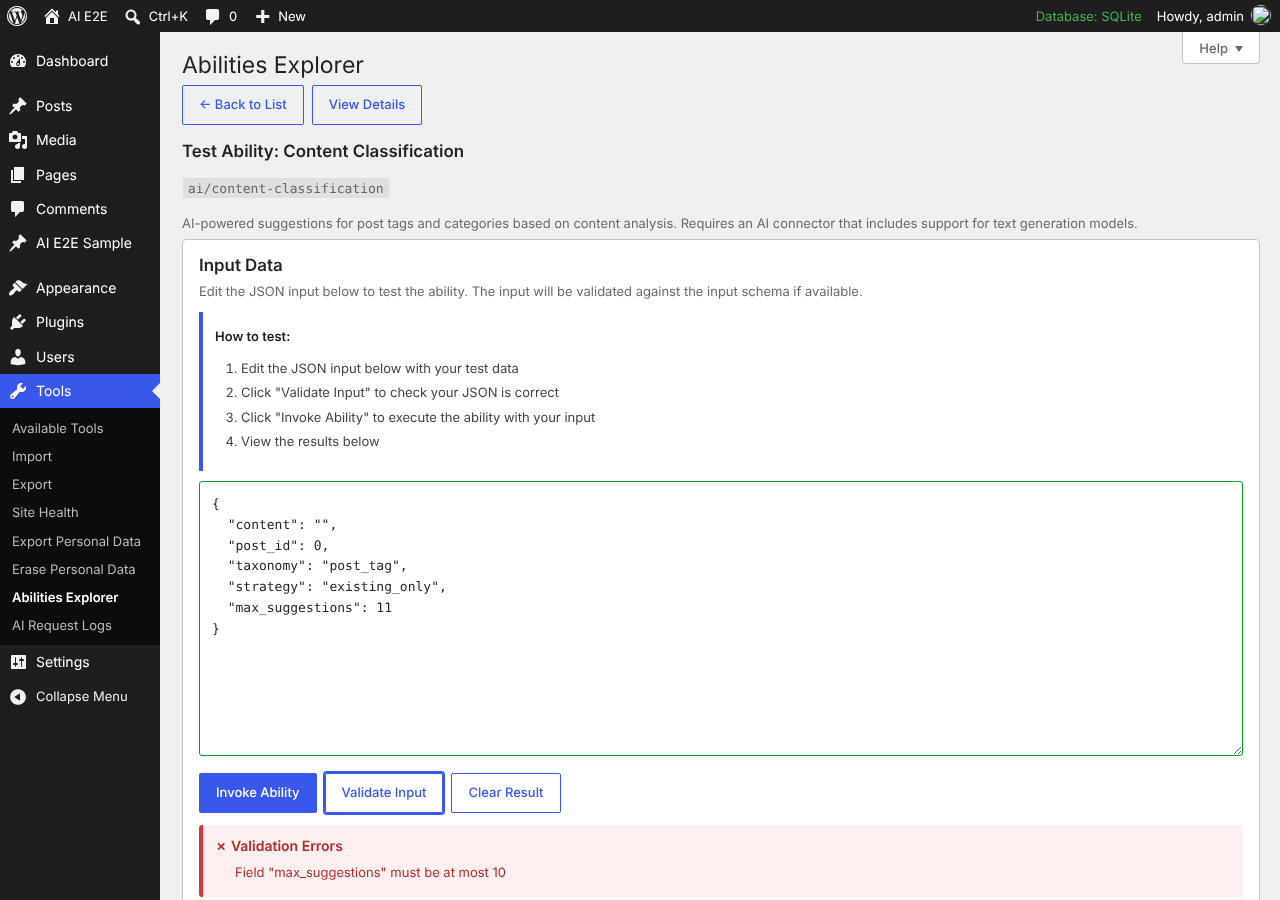This screenshot has width=1280, height=900.
Task: Open the AI E2E site home icon
Action: pyautogui.click(x=52, y=16)
